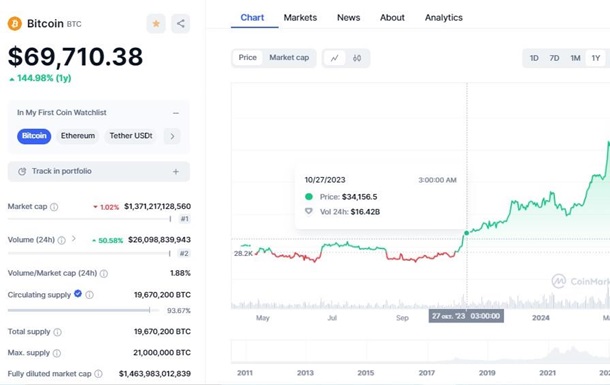Screen dimensions: 610x385
Task: Open the Markets tab
Action: click(x=300, y=18)
